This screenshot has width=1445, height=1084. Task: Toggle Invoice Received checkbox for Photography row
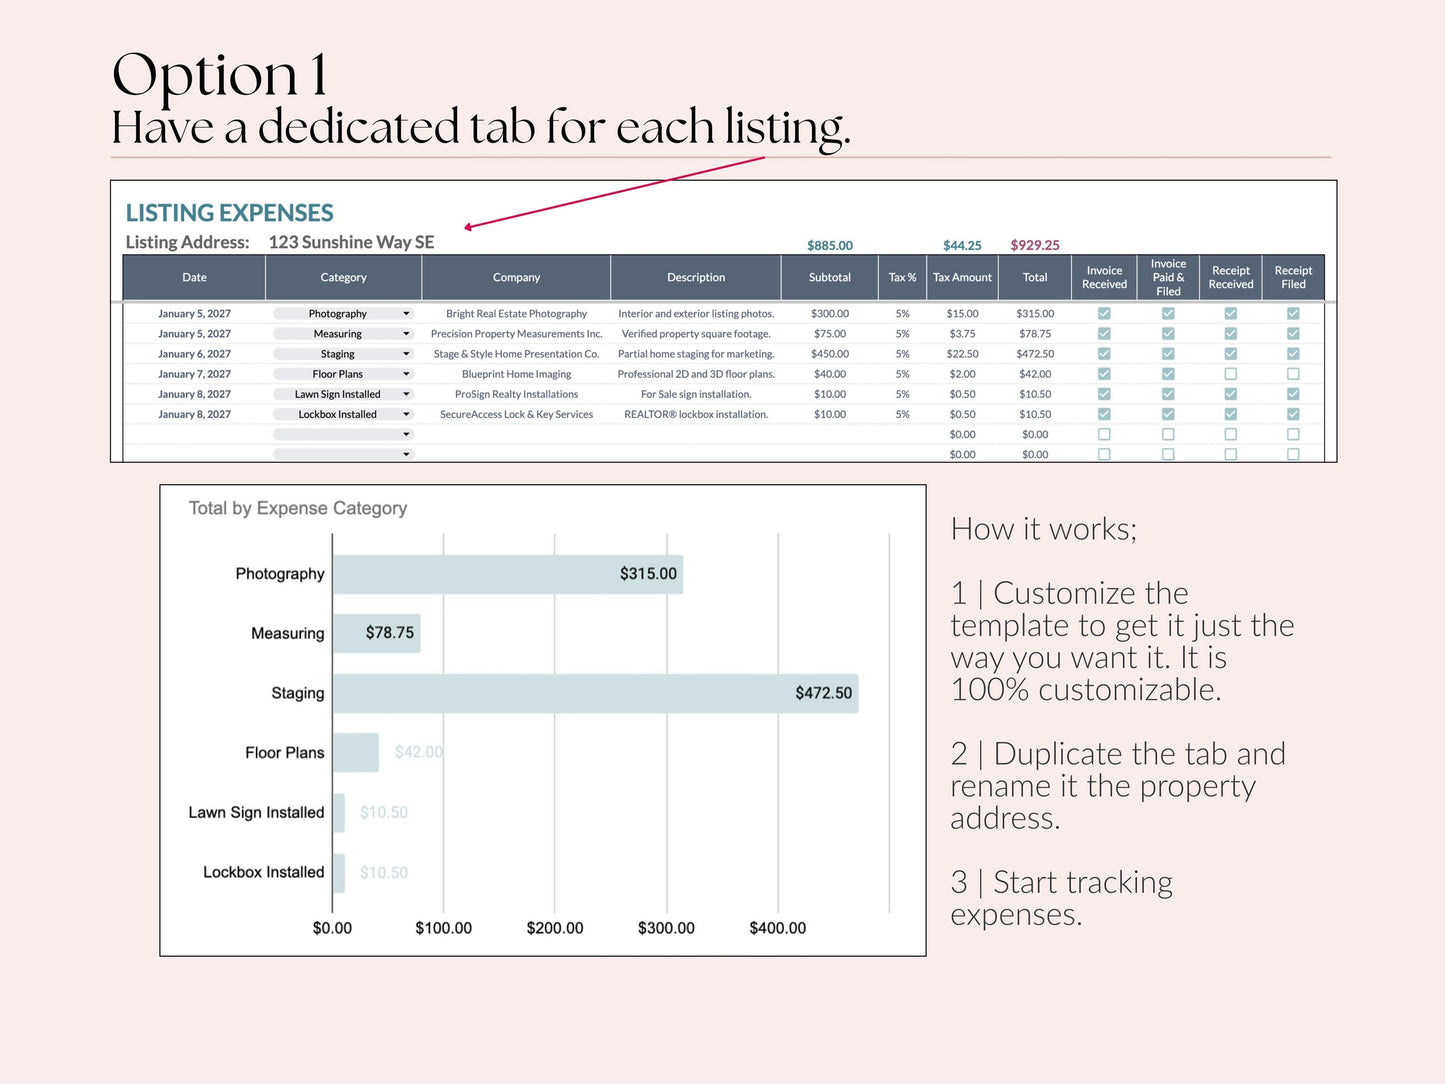1104,313
